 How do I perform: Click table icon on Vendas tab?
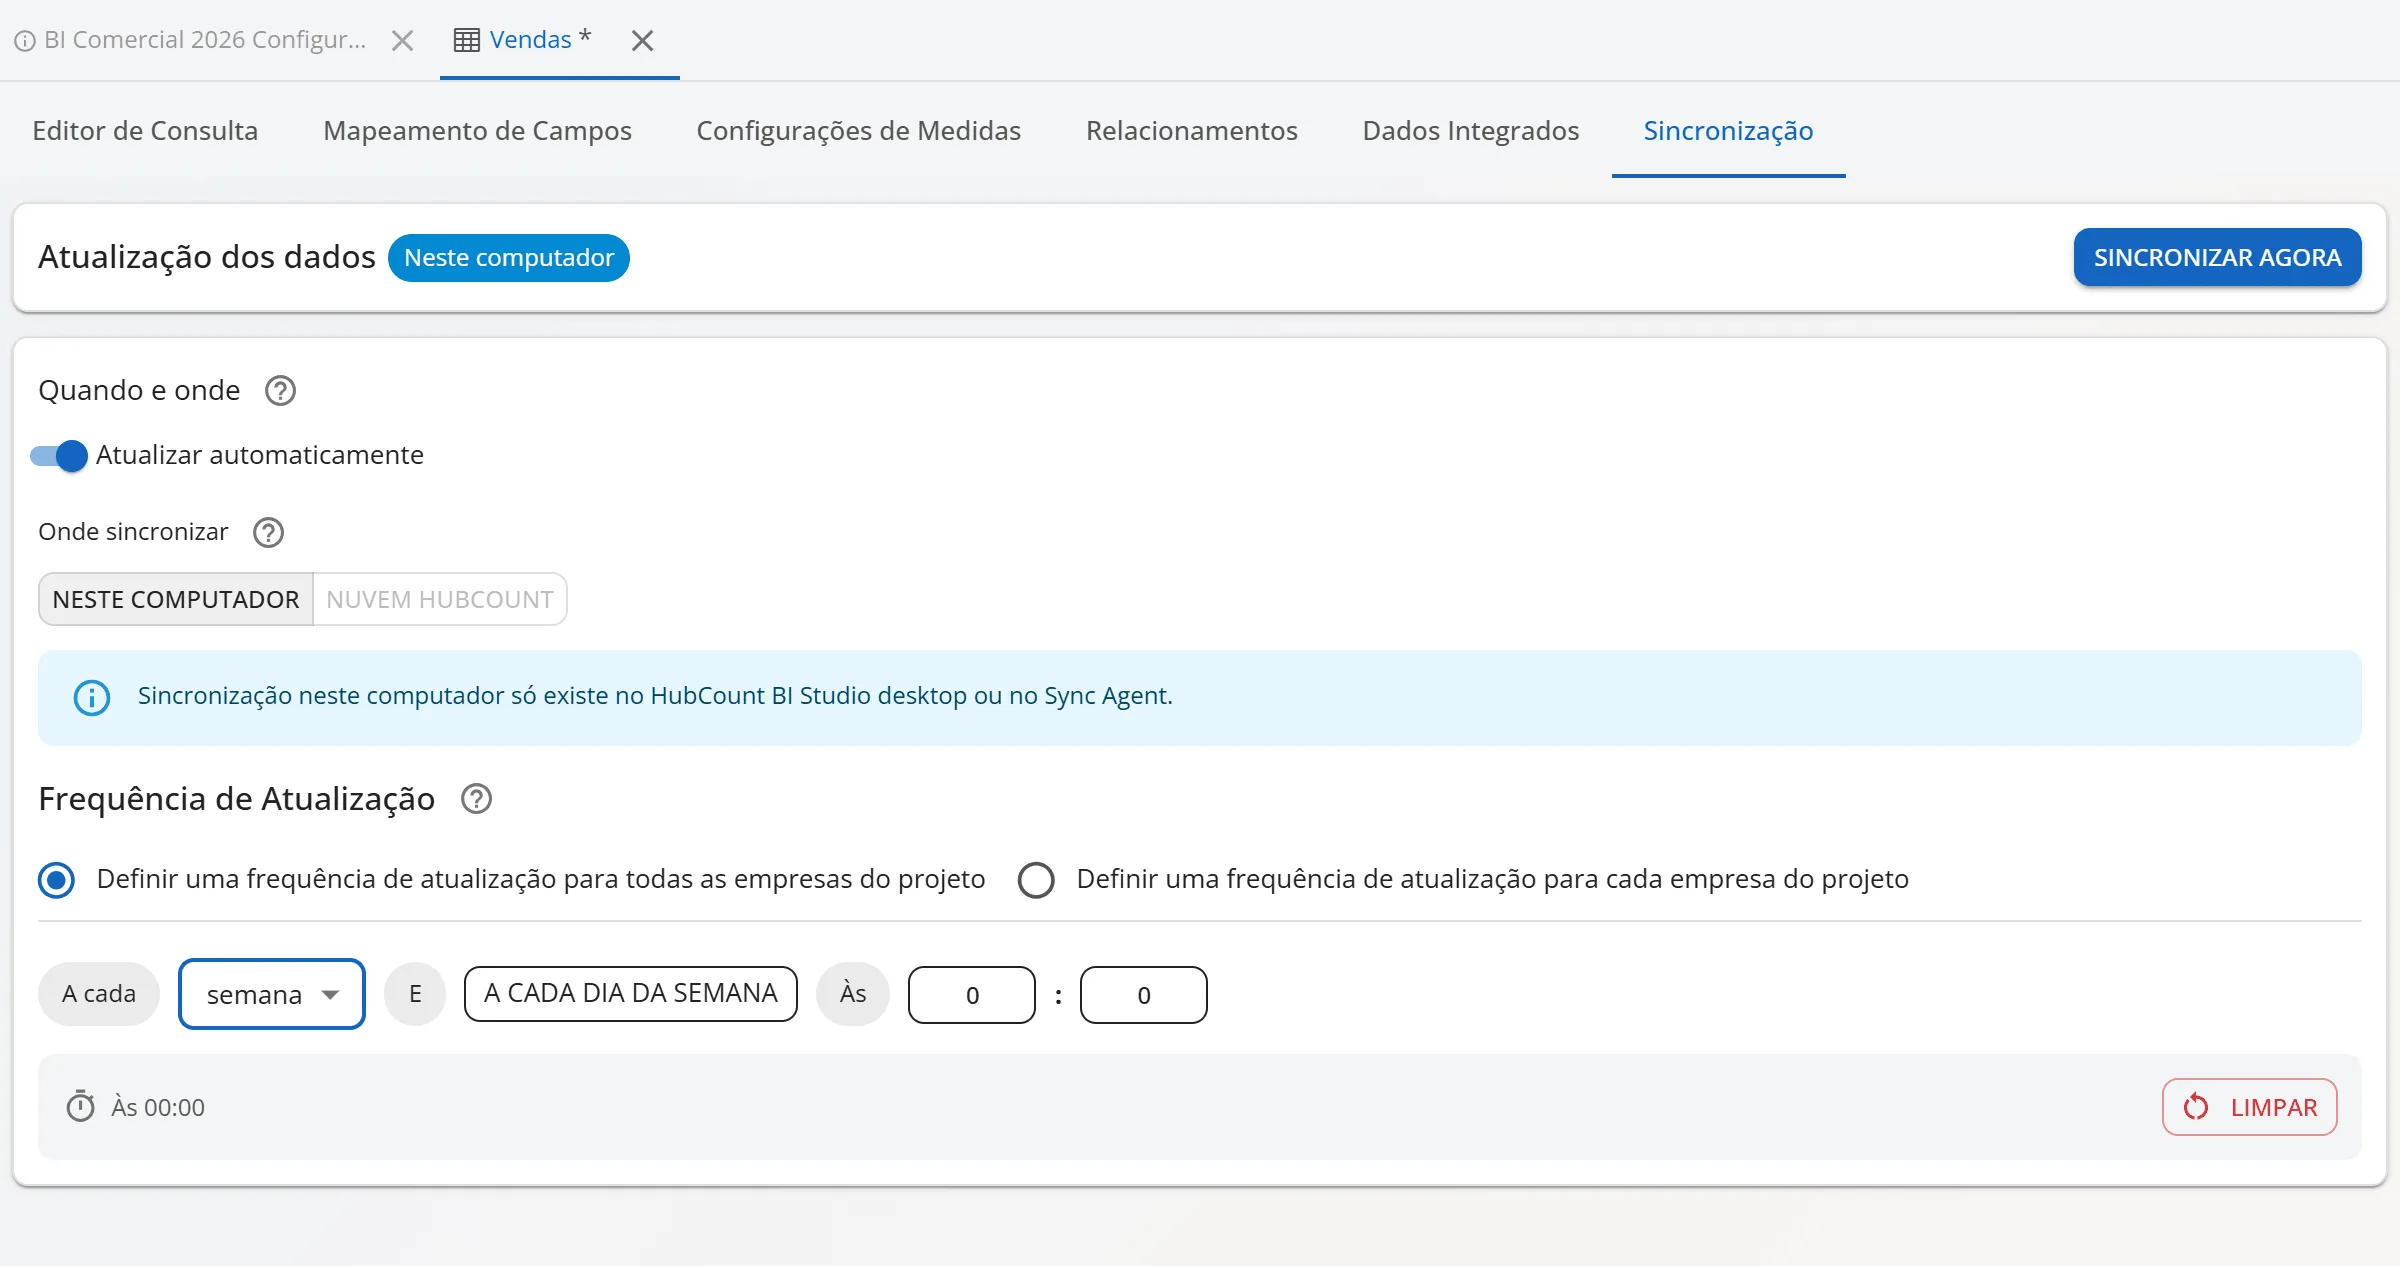[467, 40]
